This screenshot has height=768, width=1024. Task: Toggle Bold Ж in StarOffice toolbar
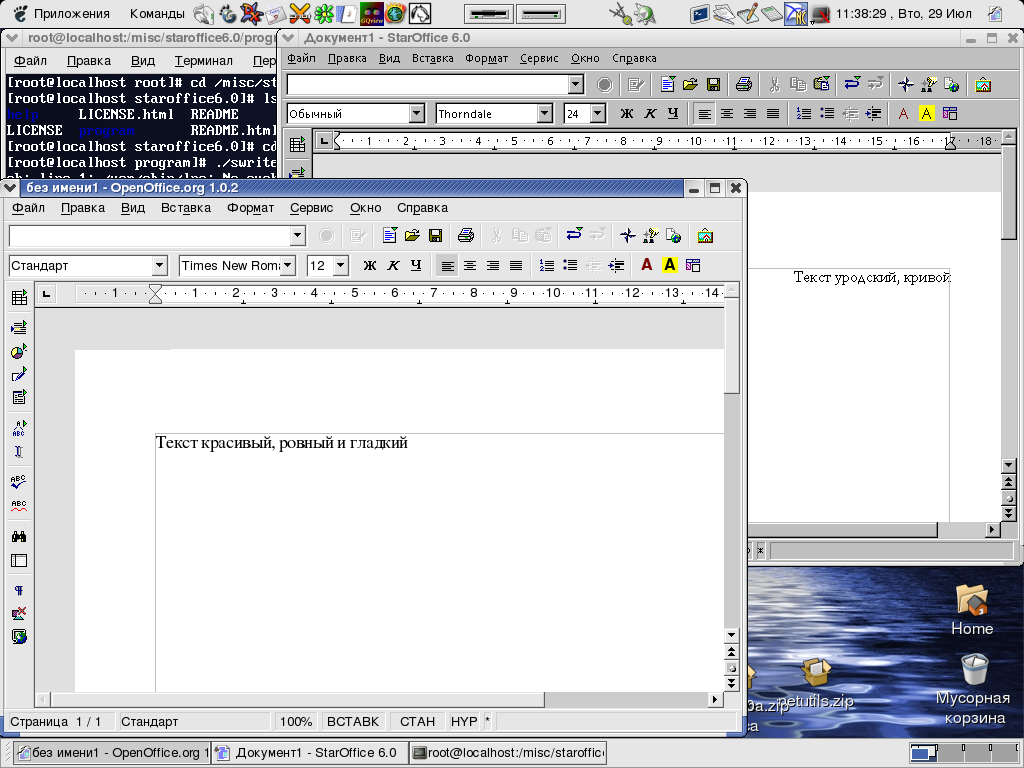point(627,114)
